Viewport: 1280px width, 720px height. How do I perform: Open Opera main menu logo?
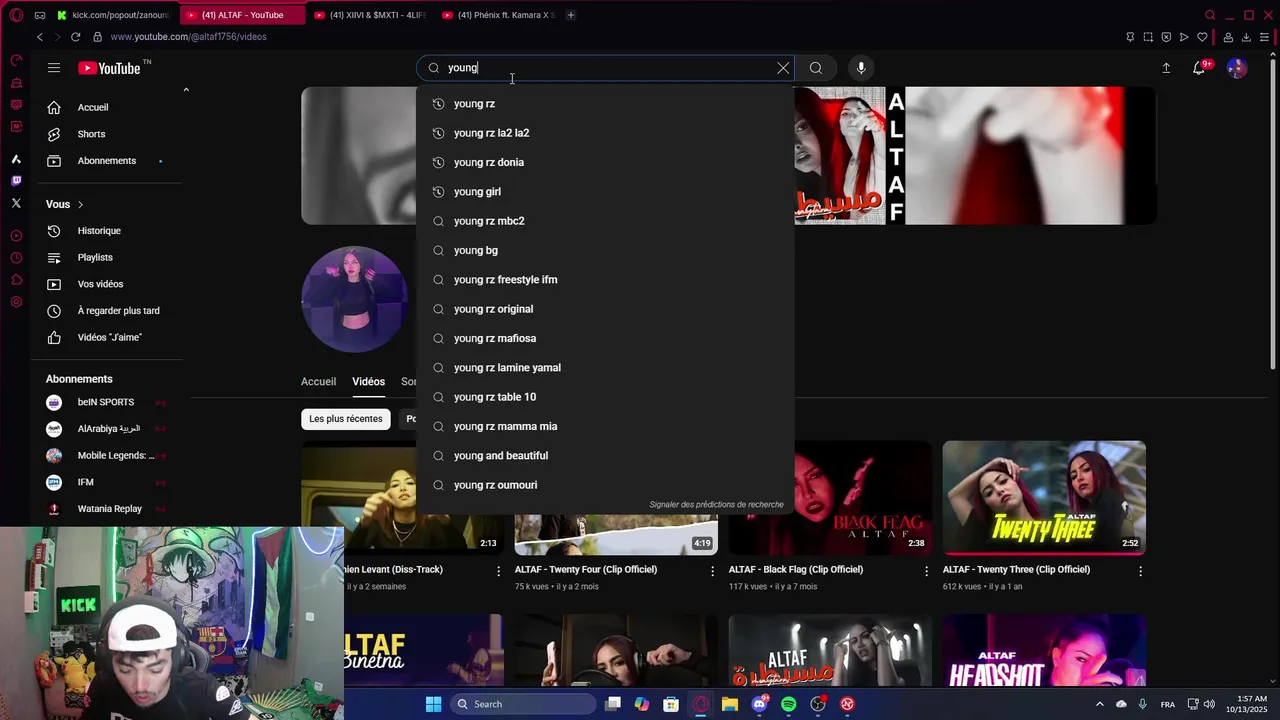pyautogui.click(x=16, y=15)
